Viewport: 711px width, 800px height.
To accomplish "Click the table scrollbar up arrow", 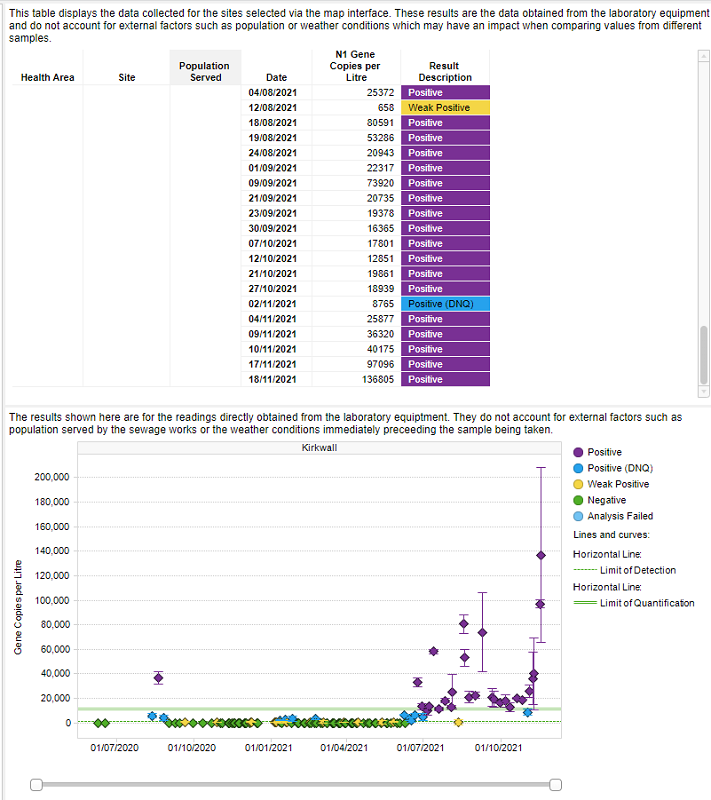I will click(703, 56).
